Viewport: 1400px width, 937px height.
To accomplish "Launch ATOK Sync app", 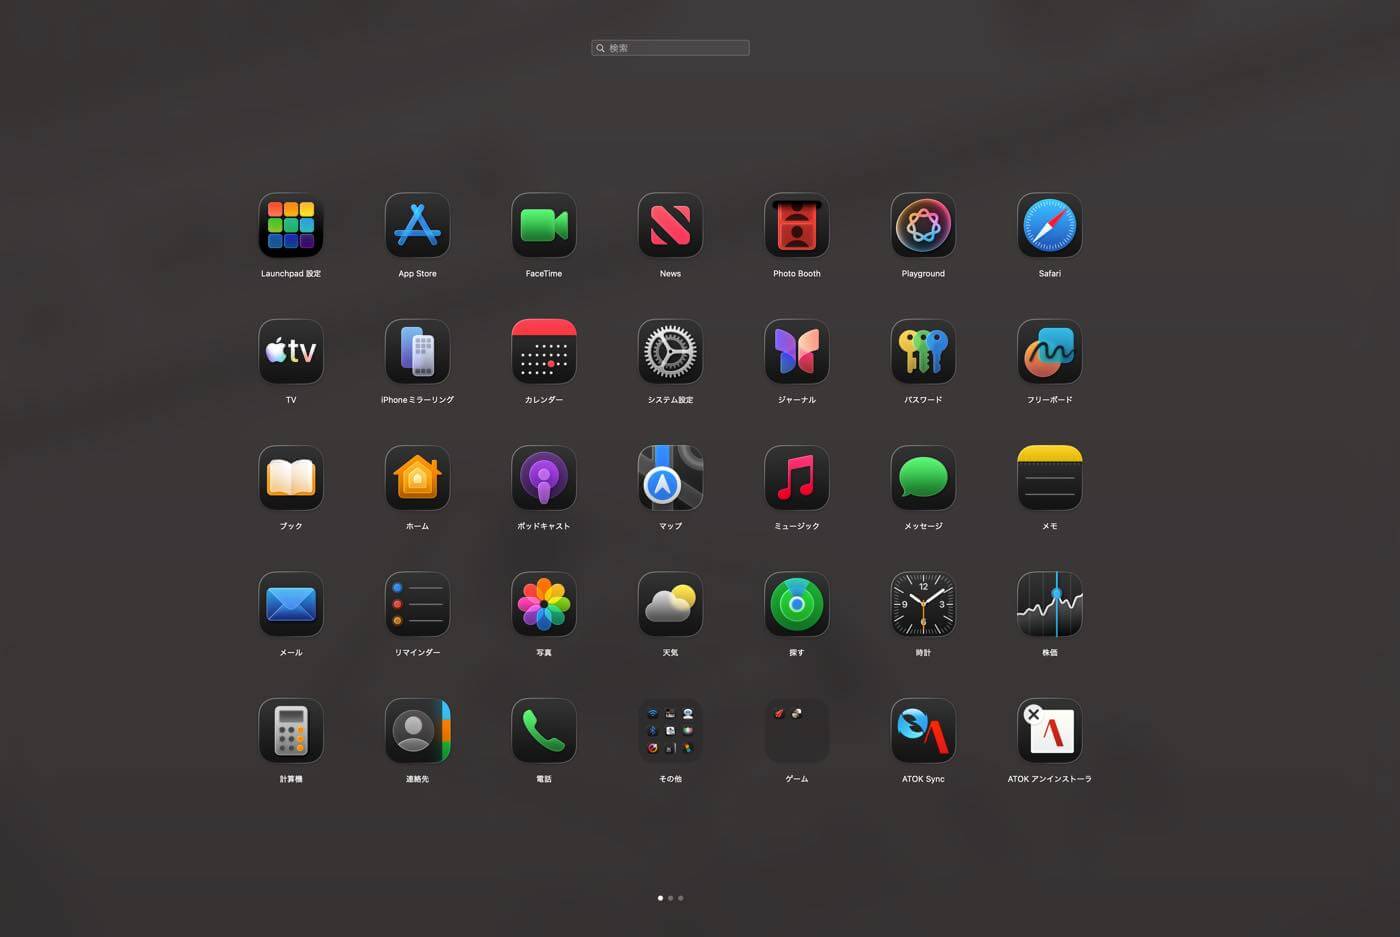I will click(x=923, y=731).
